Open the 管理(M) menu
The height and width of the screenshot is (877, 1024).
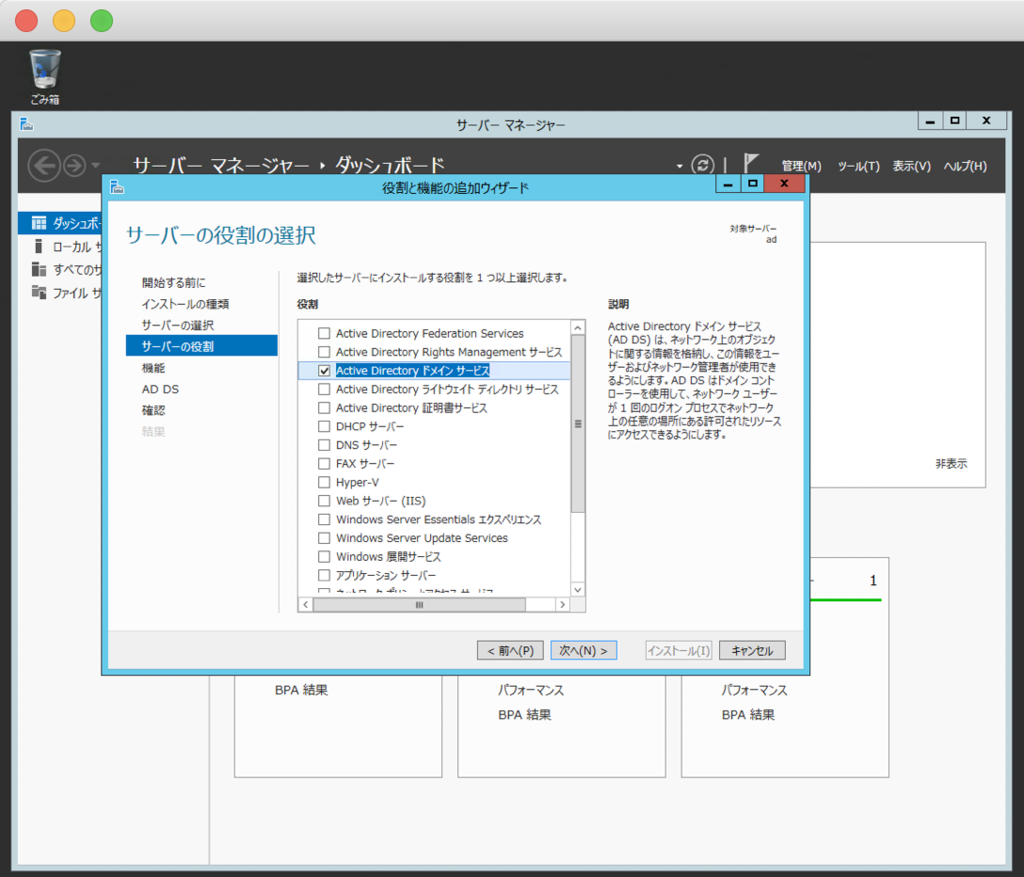tap(801, 166)
